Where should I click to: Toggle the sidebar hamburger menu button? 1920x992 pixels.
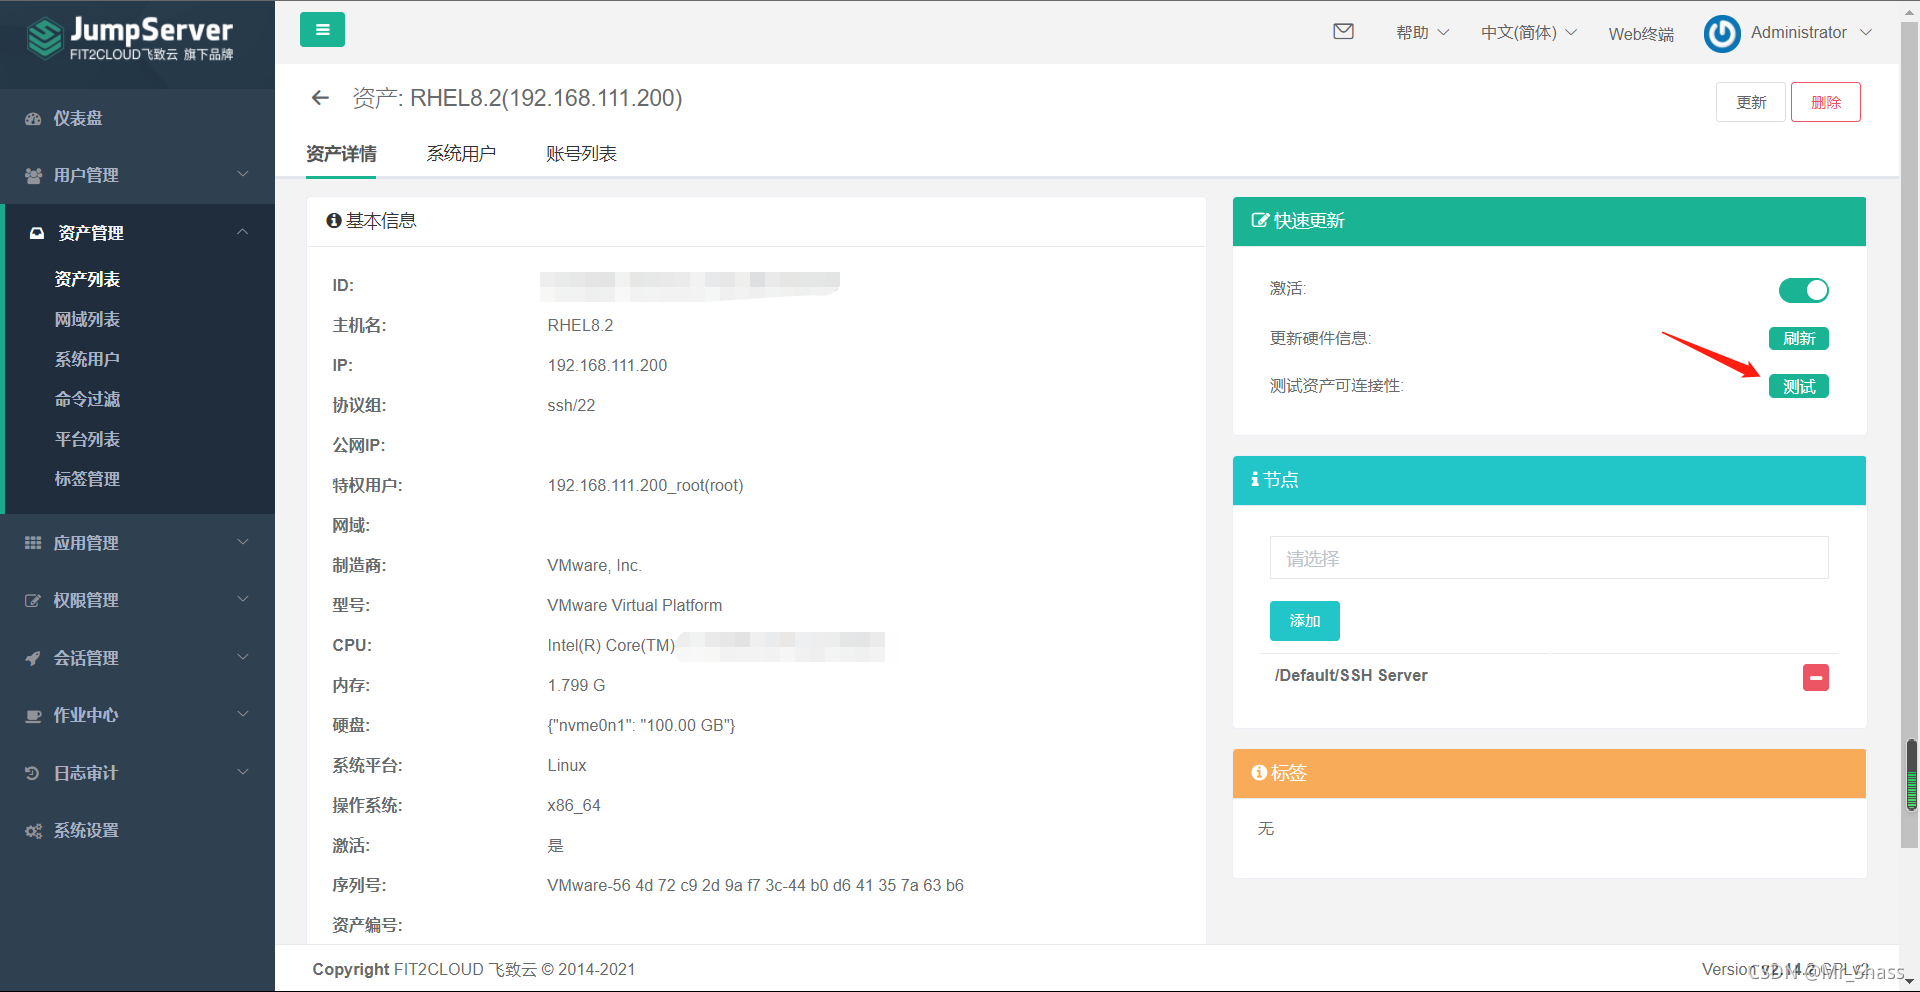coord(322,30)
